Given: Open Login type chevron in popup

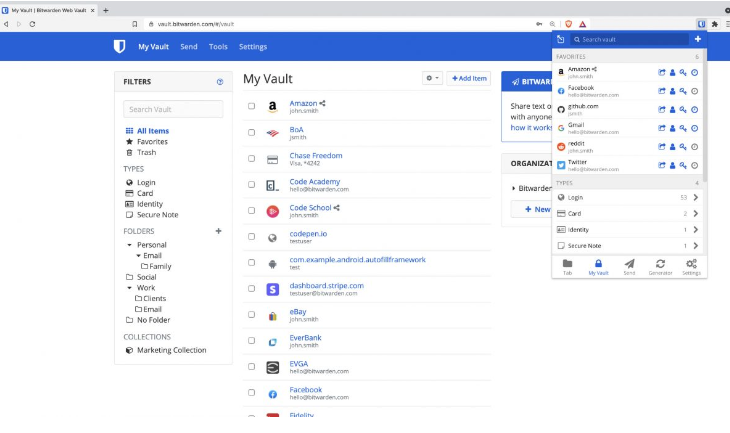Looking at the screenshot, I should tap(696, 197).
